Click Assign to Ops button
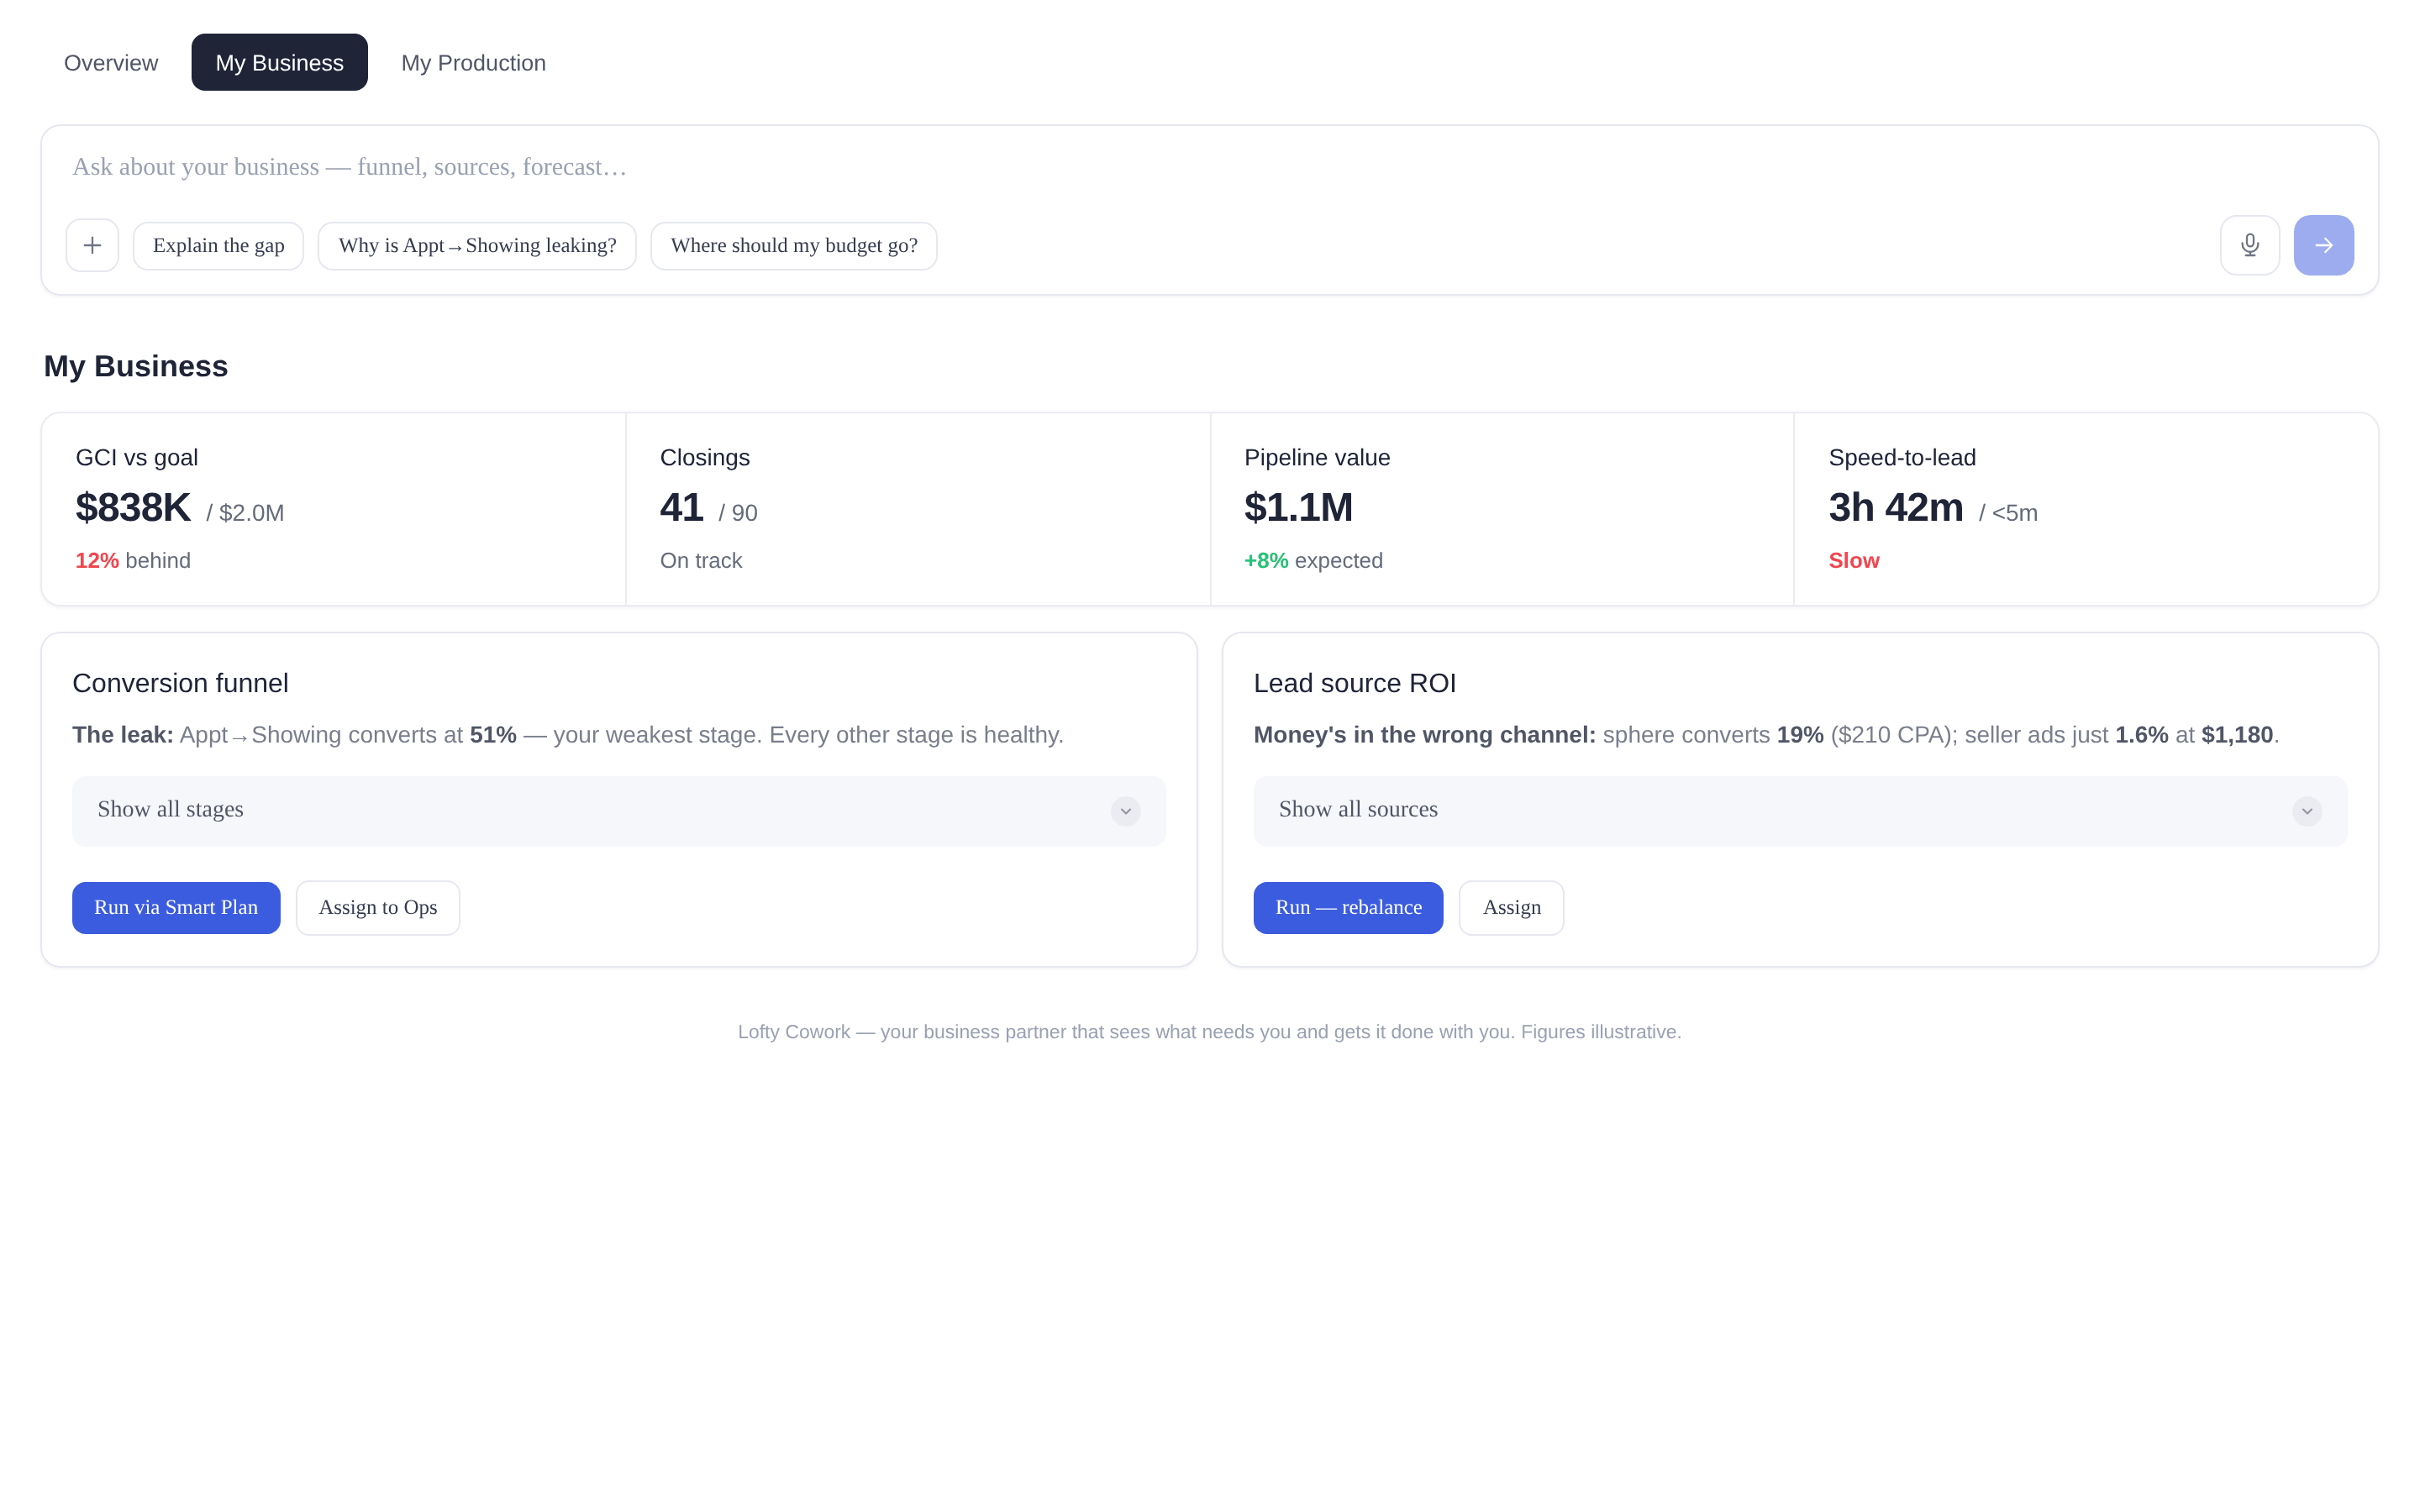Viewport: 2420px width, 1512px height. 378,908
